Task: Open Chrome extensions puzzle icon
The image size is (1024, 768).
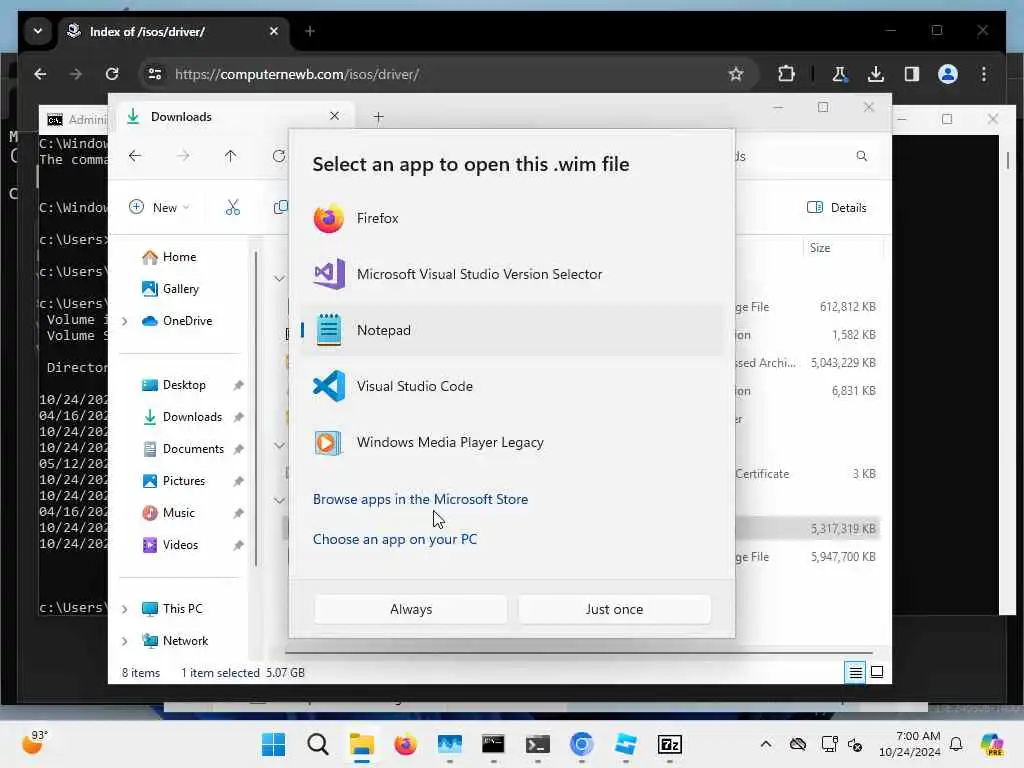Action: tap(786, 74)
